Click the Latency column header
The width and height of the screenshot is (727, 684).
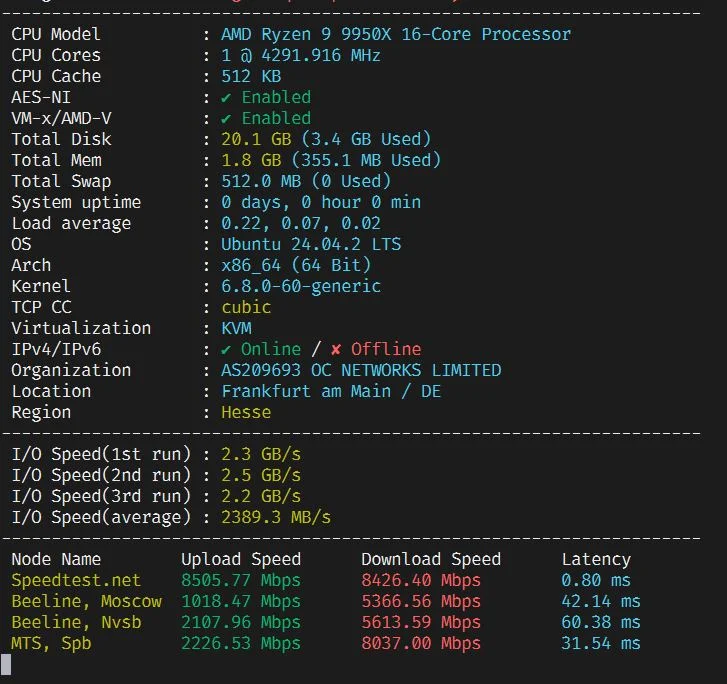[596, 560]
